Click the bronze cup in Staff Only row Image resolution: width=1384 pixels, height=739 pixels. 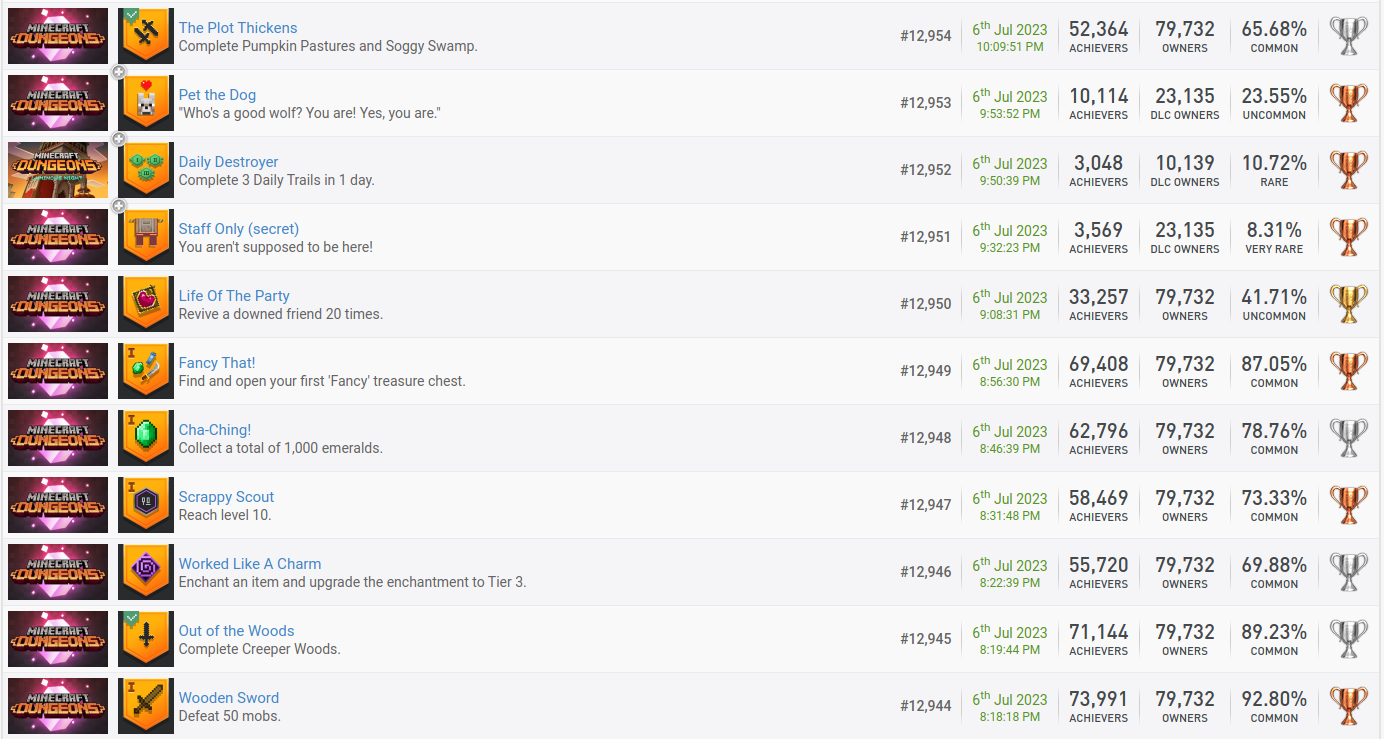(1348, 237)
